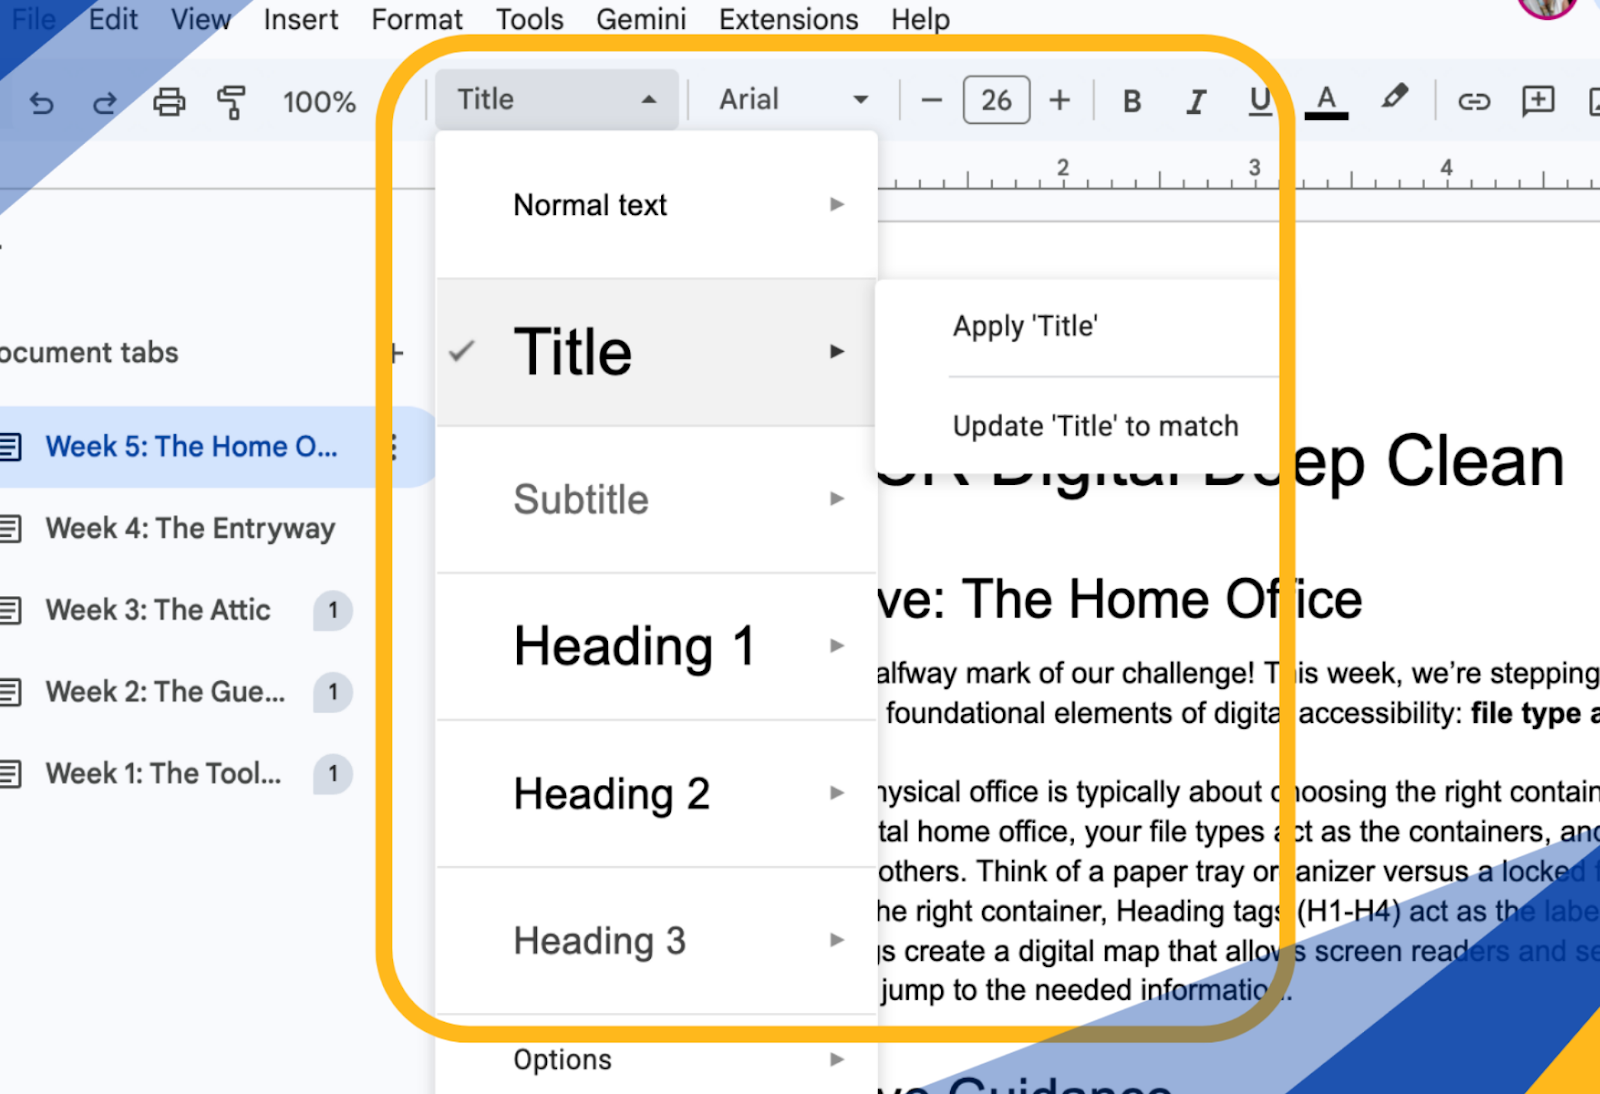Toggle Italic formatting
Screen dimensions: 1600x1094
tap(1195, 101)
